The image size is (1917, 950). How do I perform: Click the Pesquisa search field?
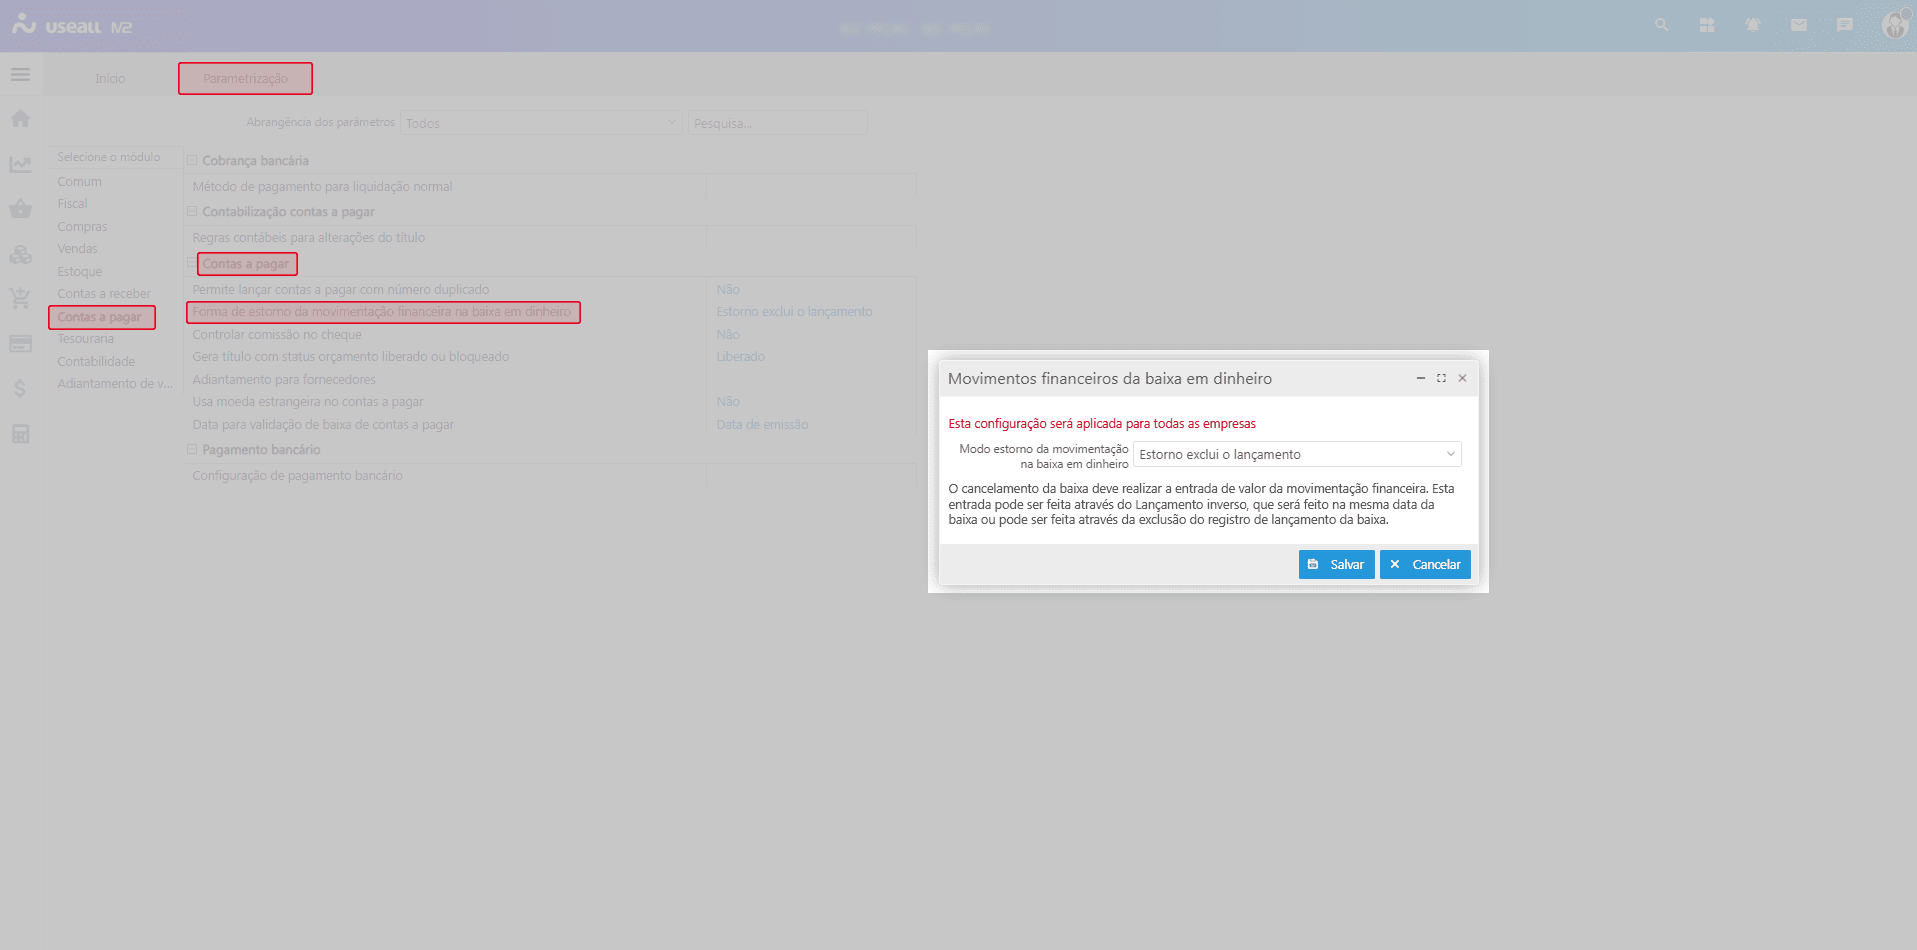pyautogui.click(x=777, y=123)
